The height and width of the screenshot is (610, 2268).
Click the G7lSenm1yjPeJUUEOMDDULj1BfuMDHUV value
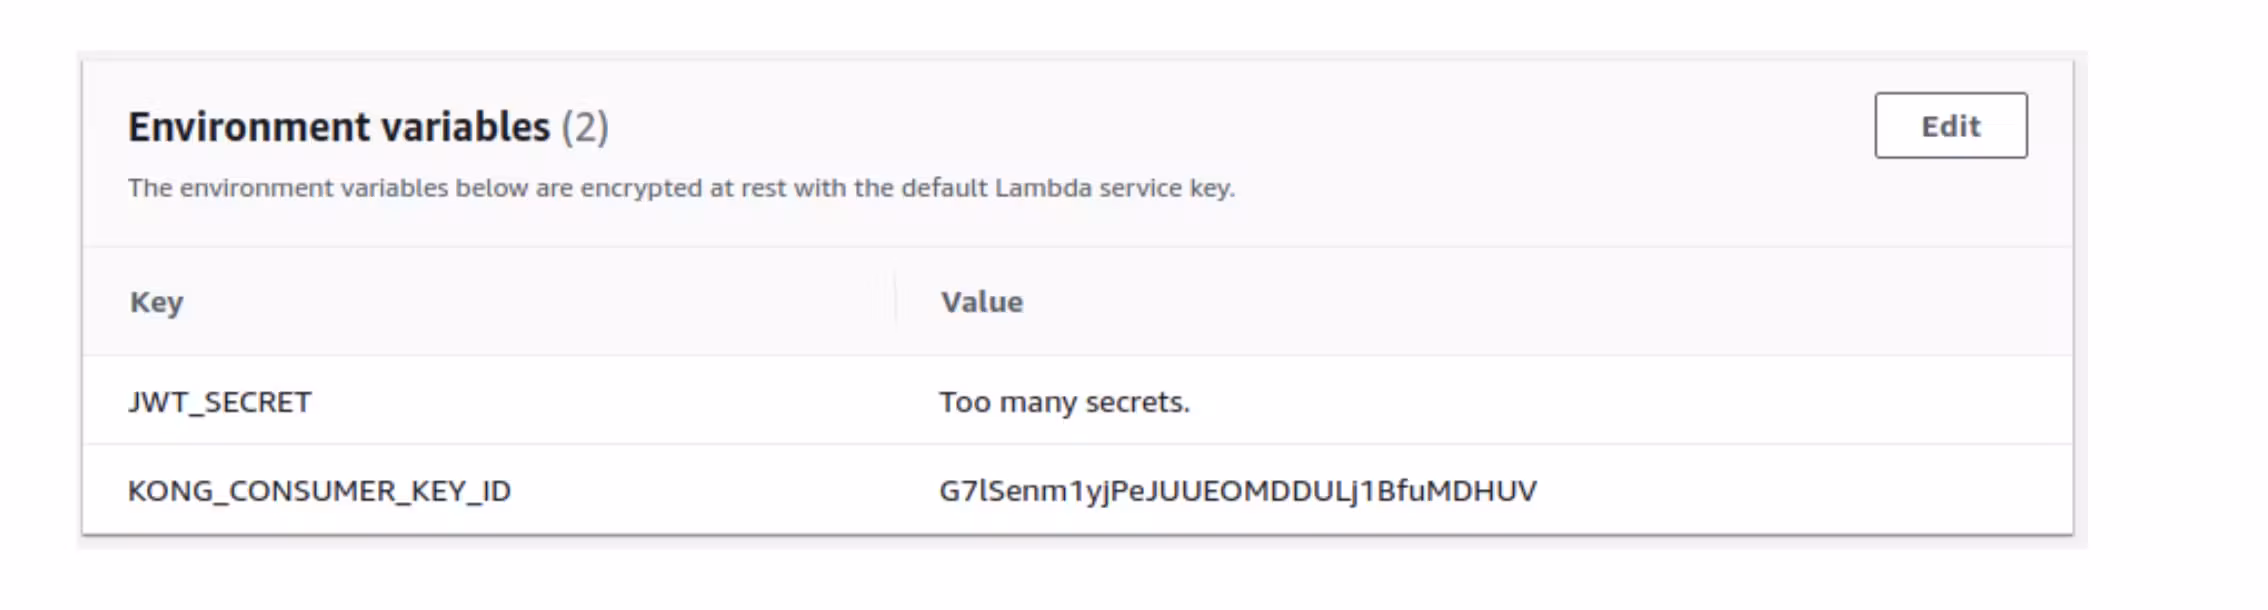[x=1237, y=491]
